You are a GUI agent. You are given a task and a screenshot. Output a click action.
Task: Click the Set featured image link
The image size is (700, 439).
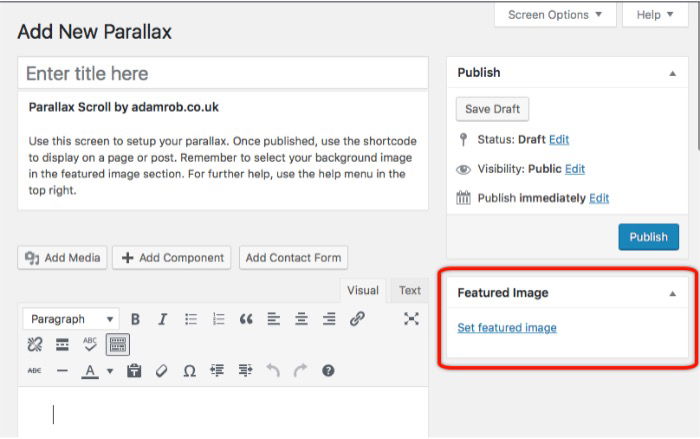point(507,328)
